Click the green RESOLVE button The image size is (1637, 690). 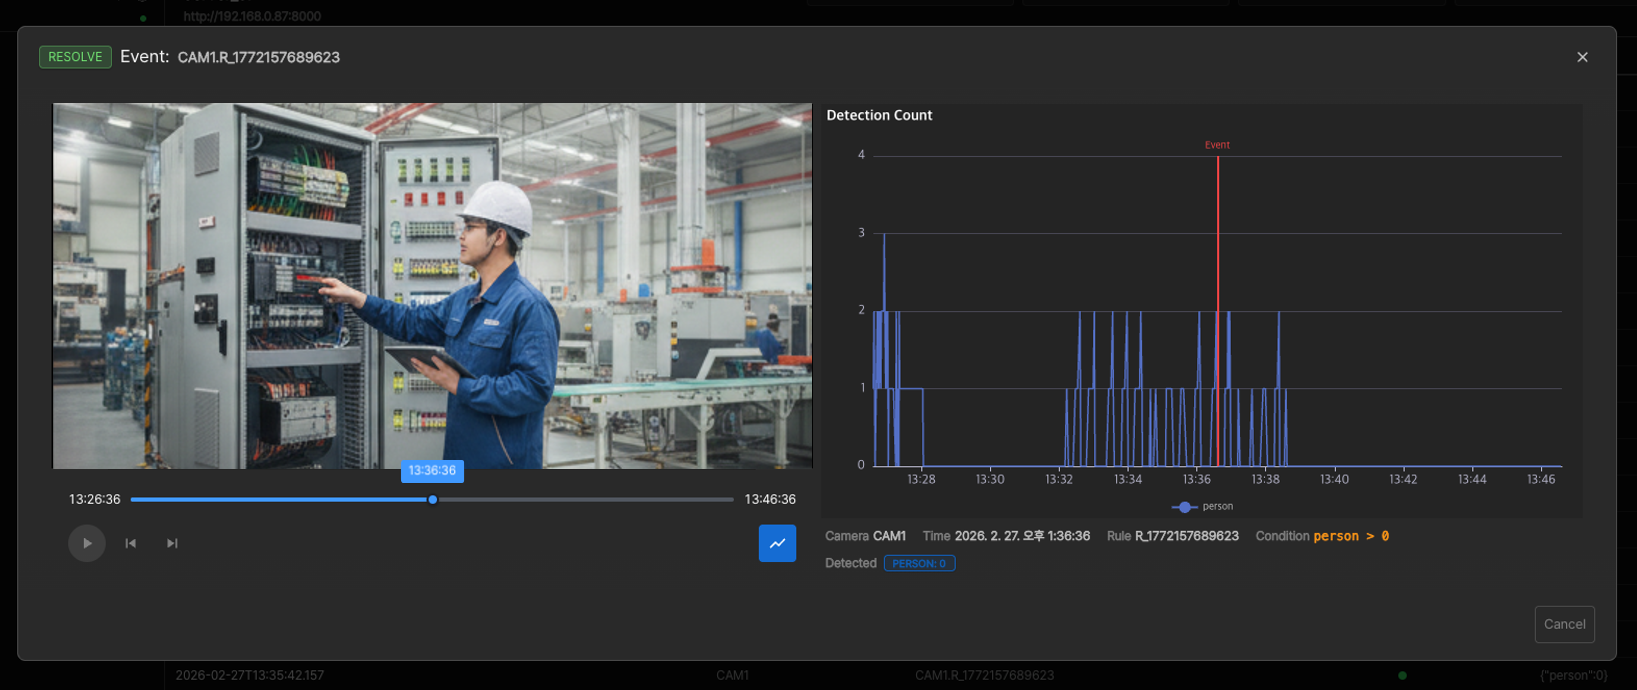[x=75, y=57]
